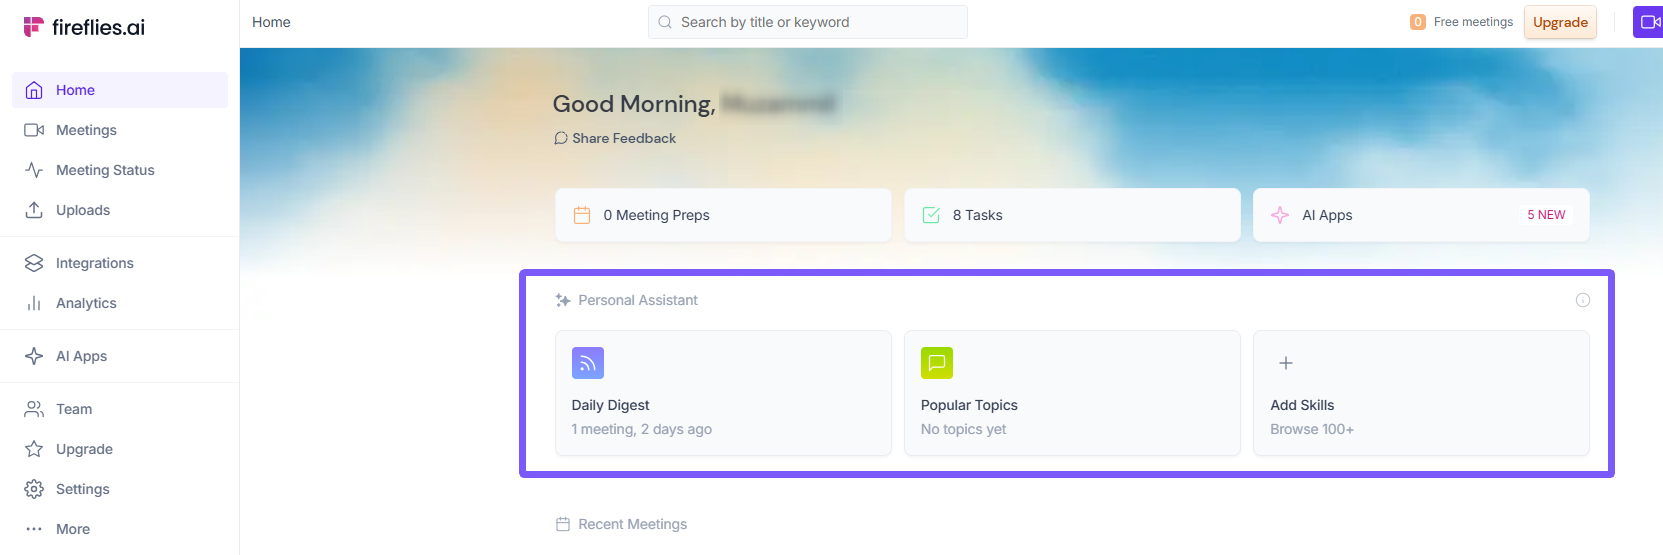
Task: Open Analytics from the sidebar
Action: [86, 303]
